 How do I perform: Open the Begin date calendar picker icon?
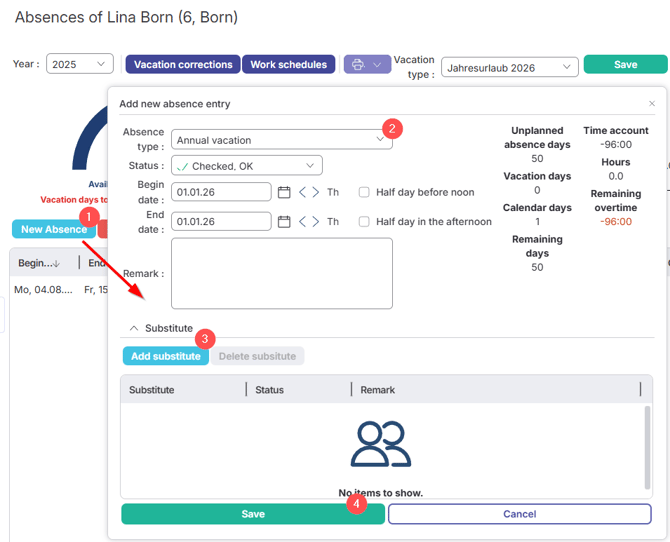[x=284, y=192]
